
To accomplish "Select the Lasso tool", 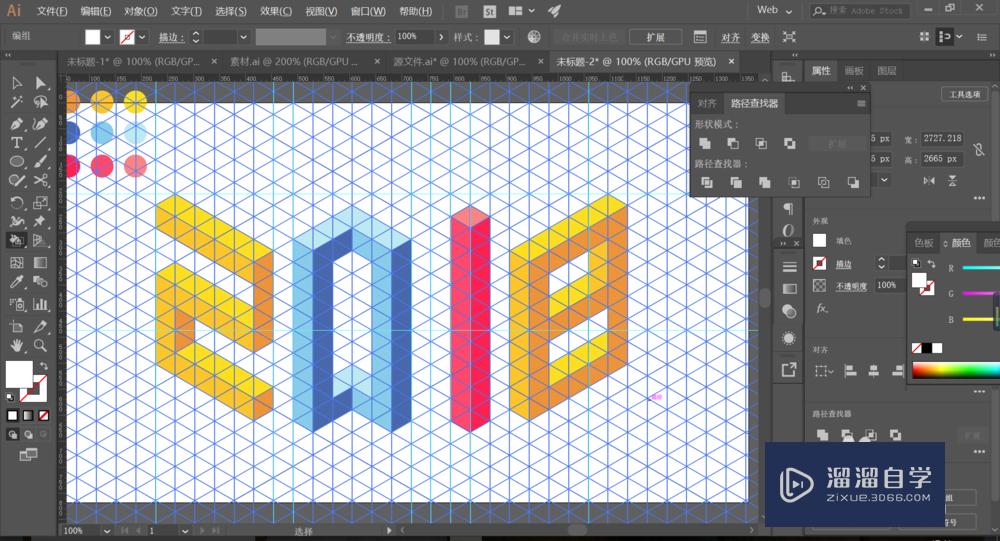I will pyautogui.click(x=41, y=103).
